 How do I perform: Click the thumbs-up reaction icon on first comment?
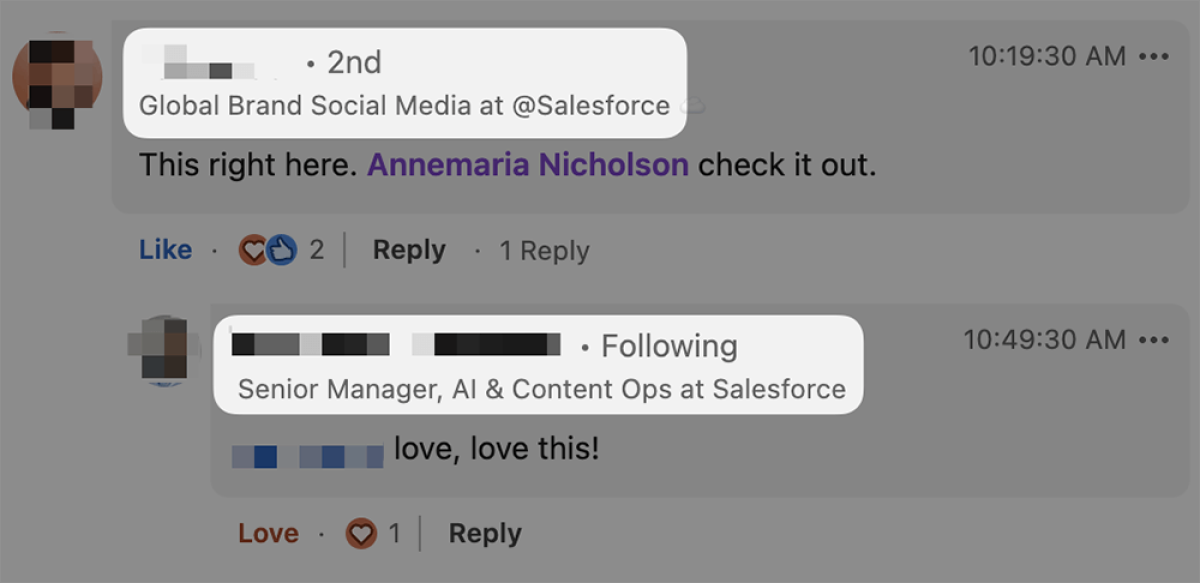pos(283,250)
